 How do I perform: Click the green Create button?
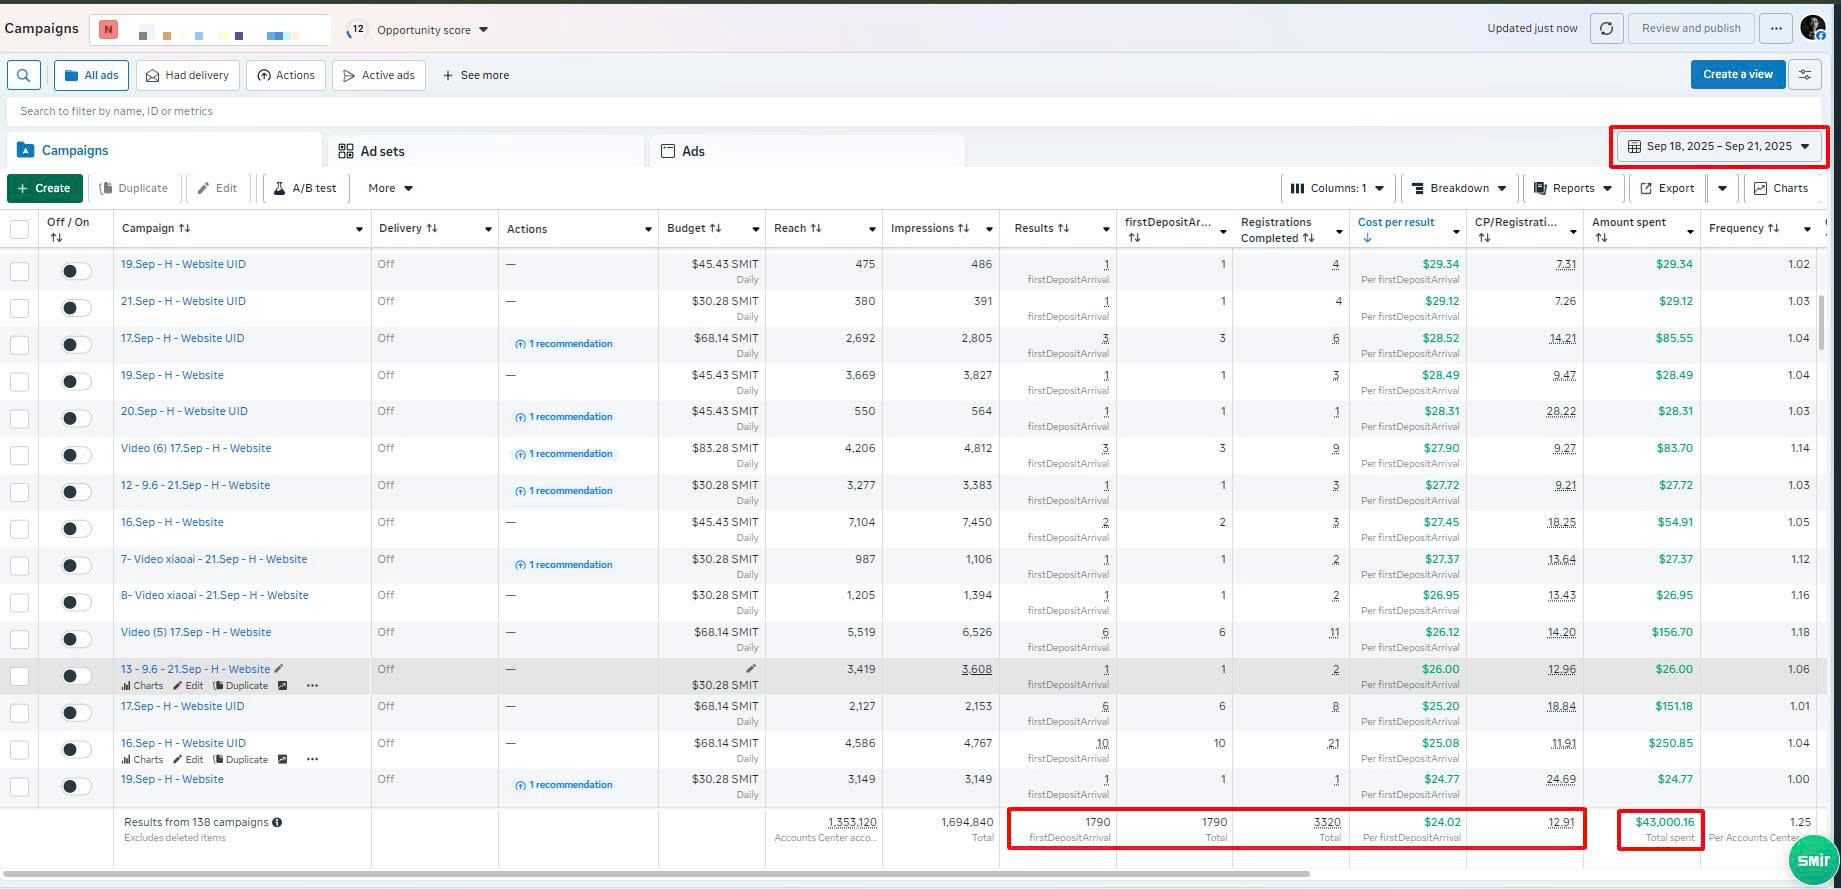click(45, 188)
